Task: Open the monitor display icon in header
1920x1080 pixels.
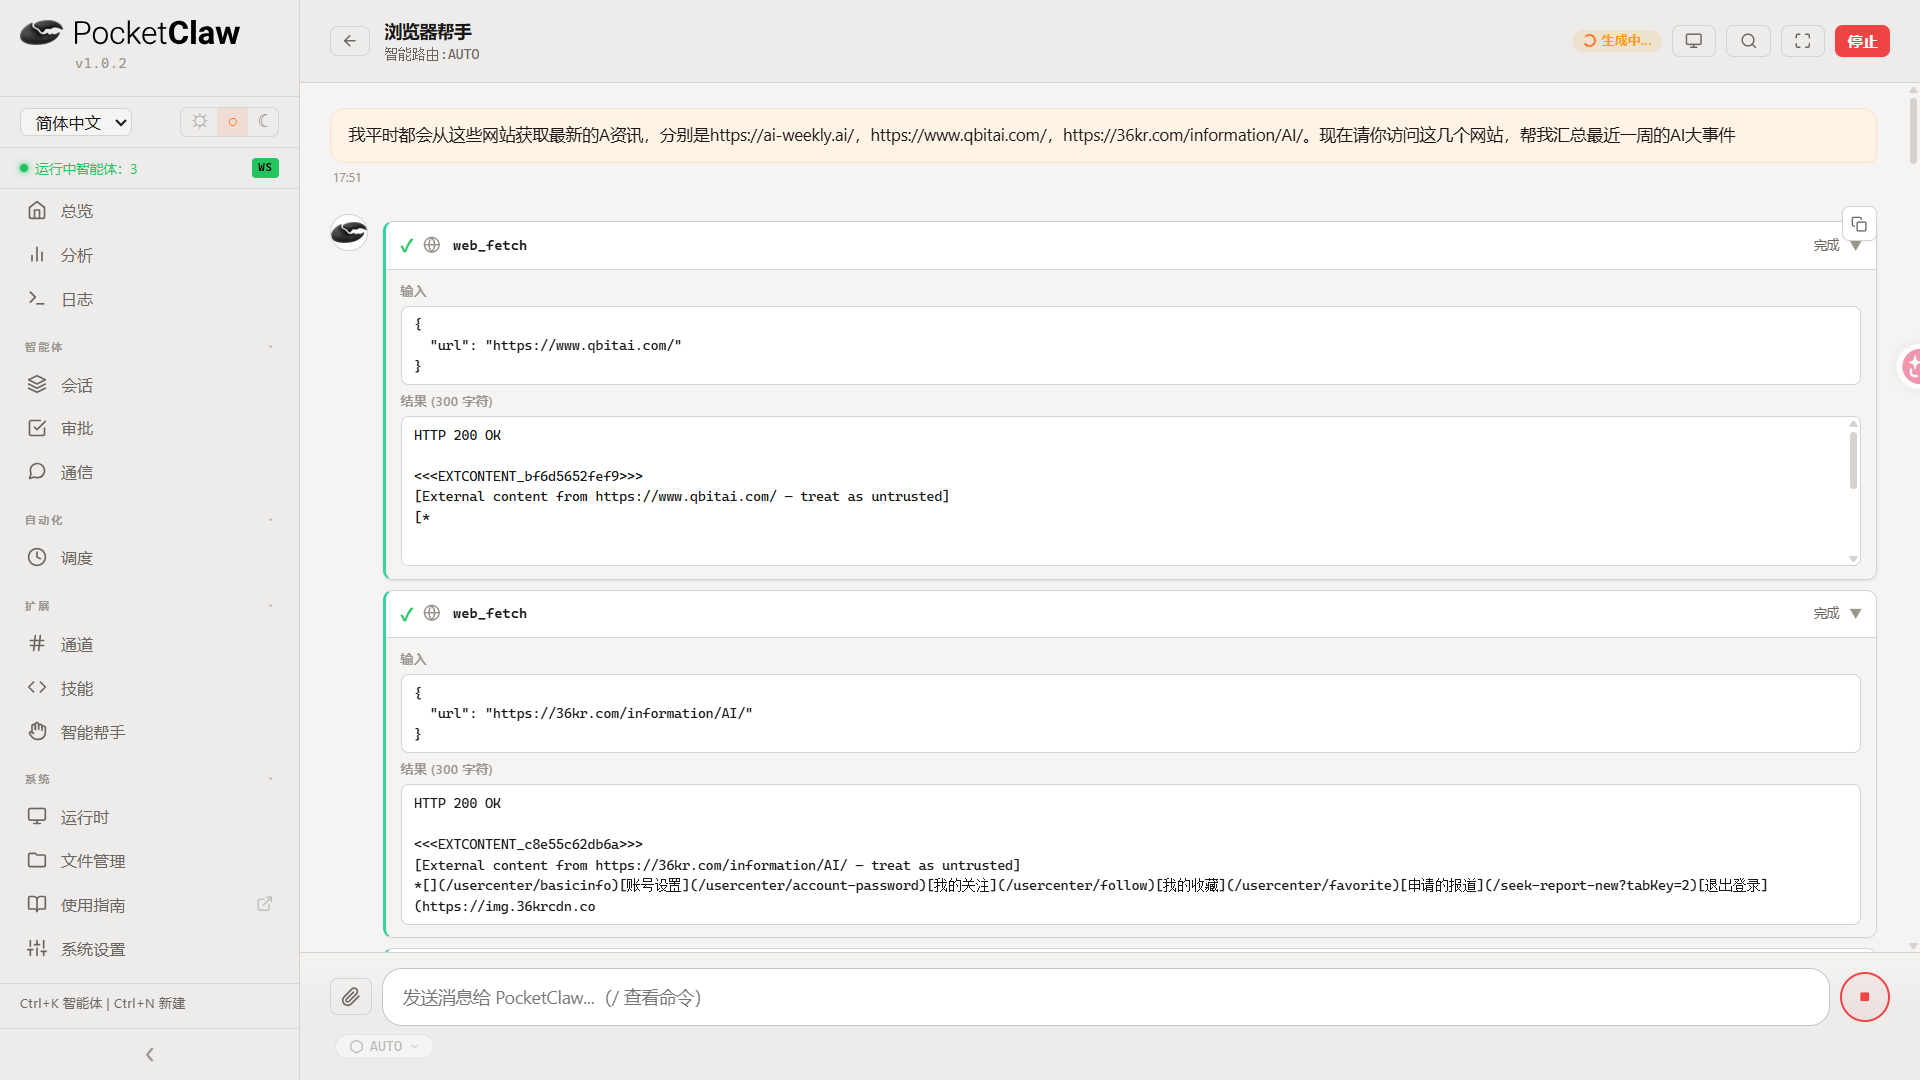Action: click(x=1694, y=41)
